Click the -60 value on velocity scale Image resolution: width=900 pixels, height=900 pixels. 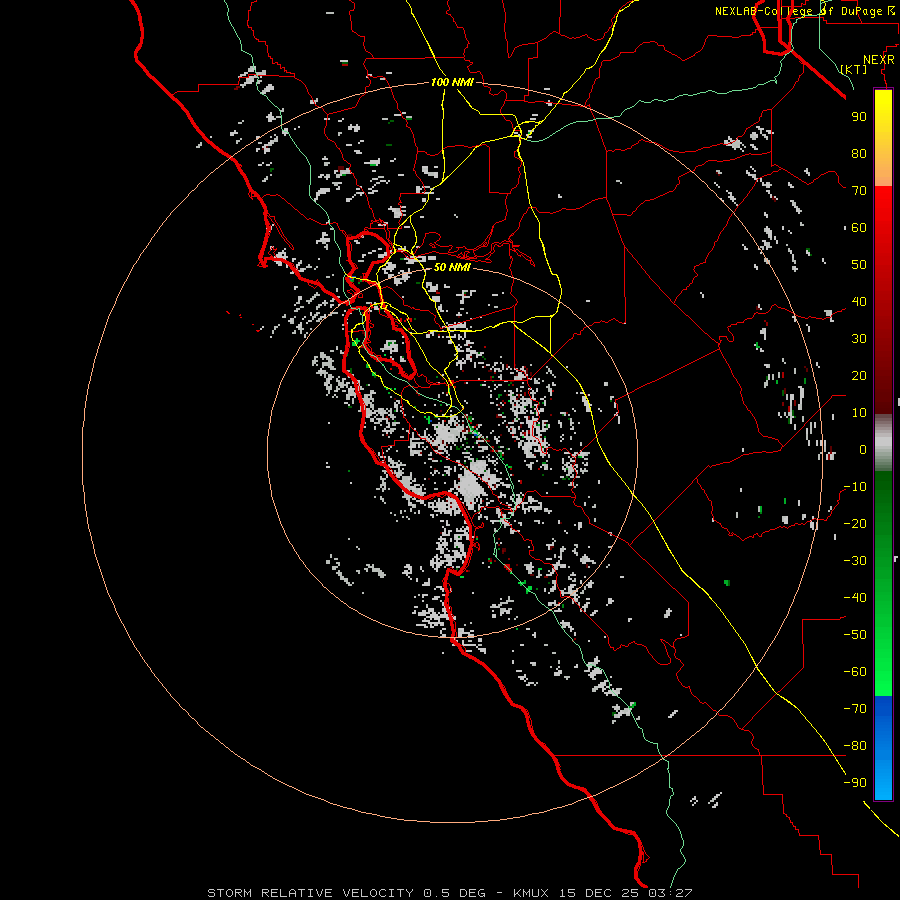[x=855, y=672]
